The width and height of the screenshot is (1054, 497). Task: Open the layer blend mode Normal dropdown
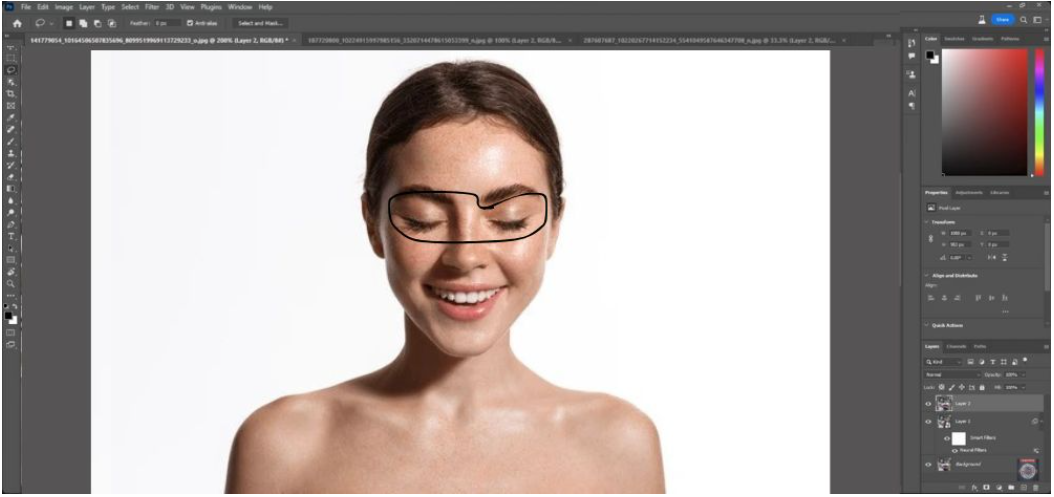pyautogui.click(x=952, y=375)
